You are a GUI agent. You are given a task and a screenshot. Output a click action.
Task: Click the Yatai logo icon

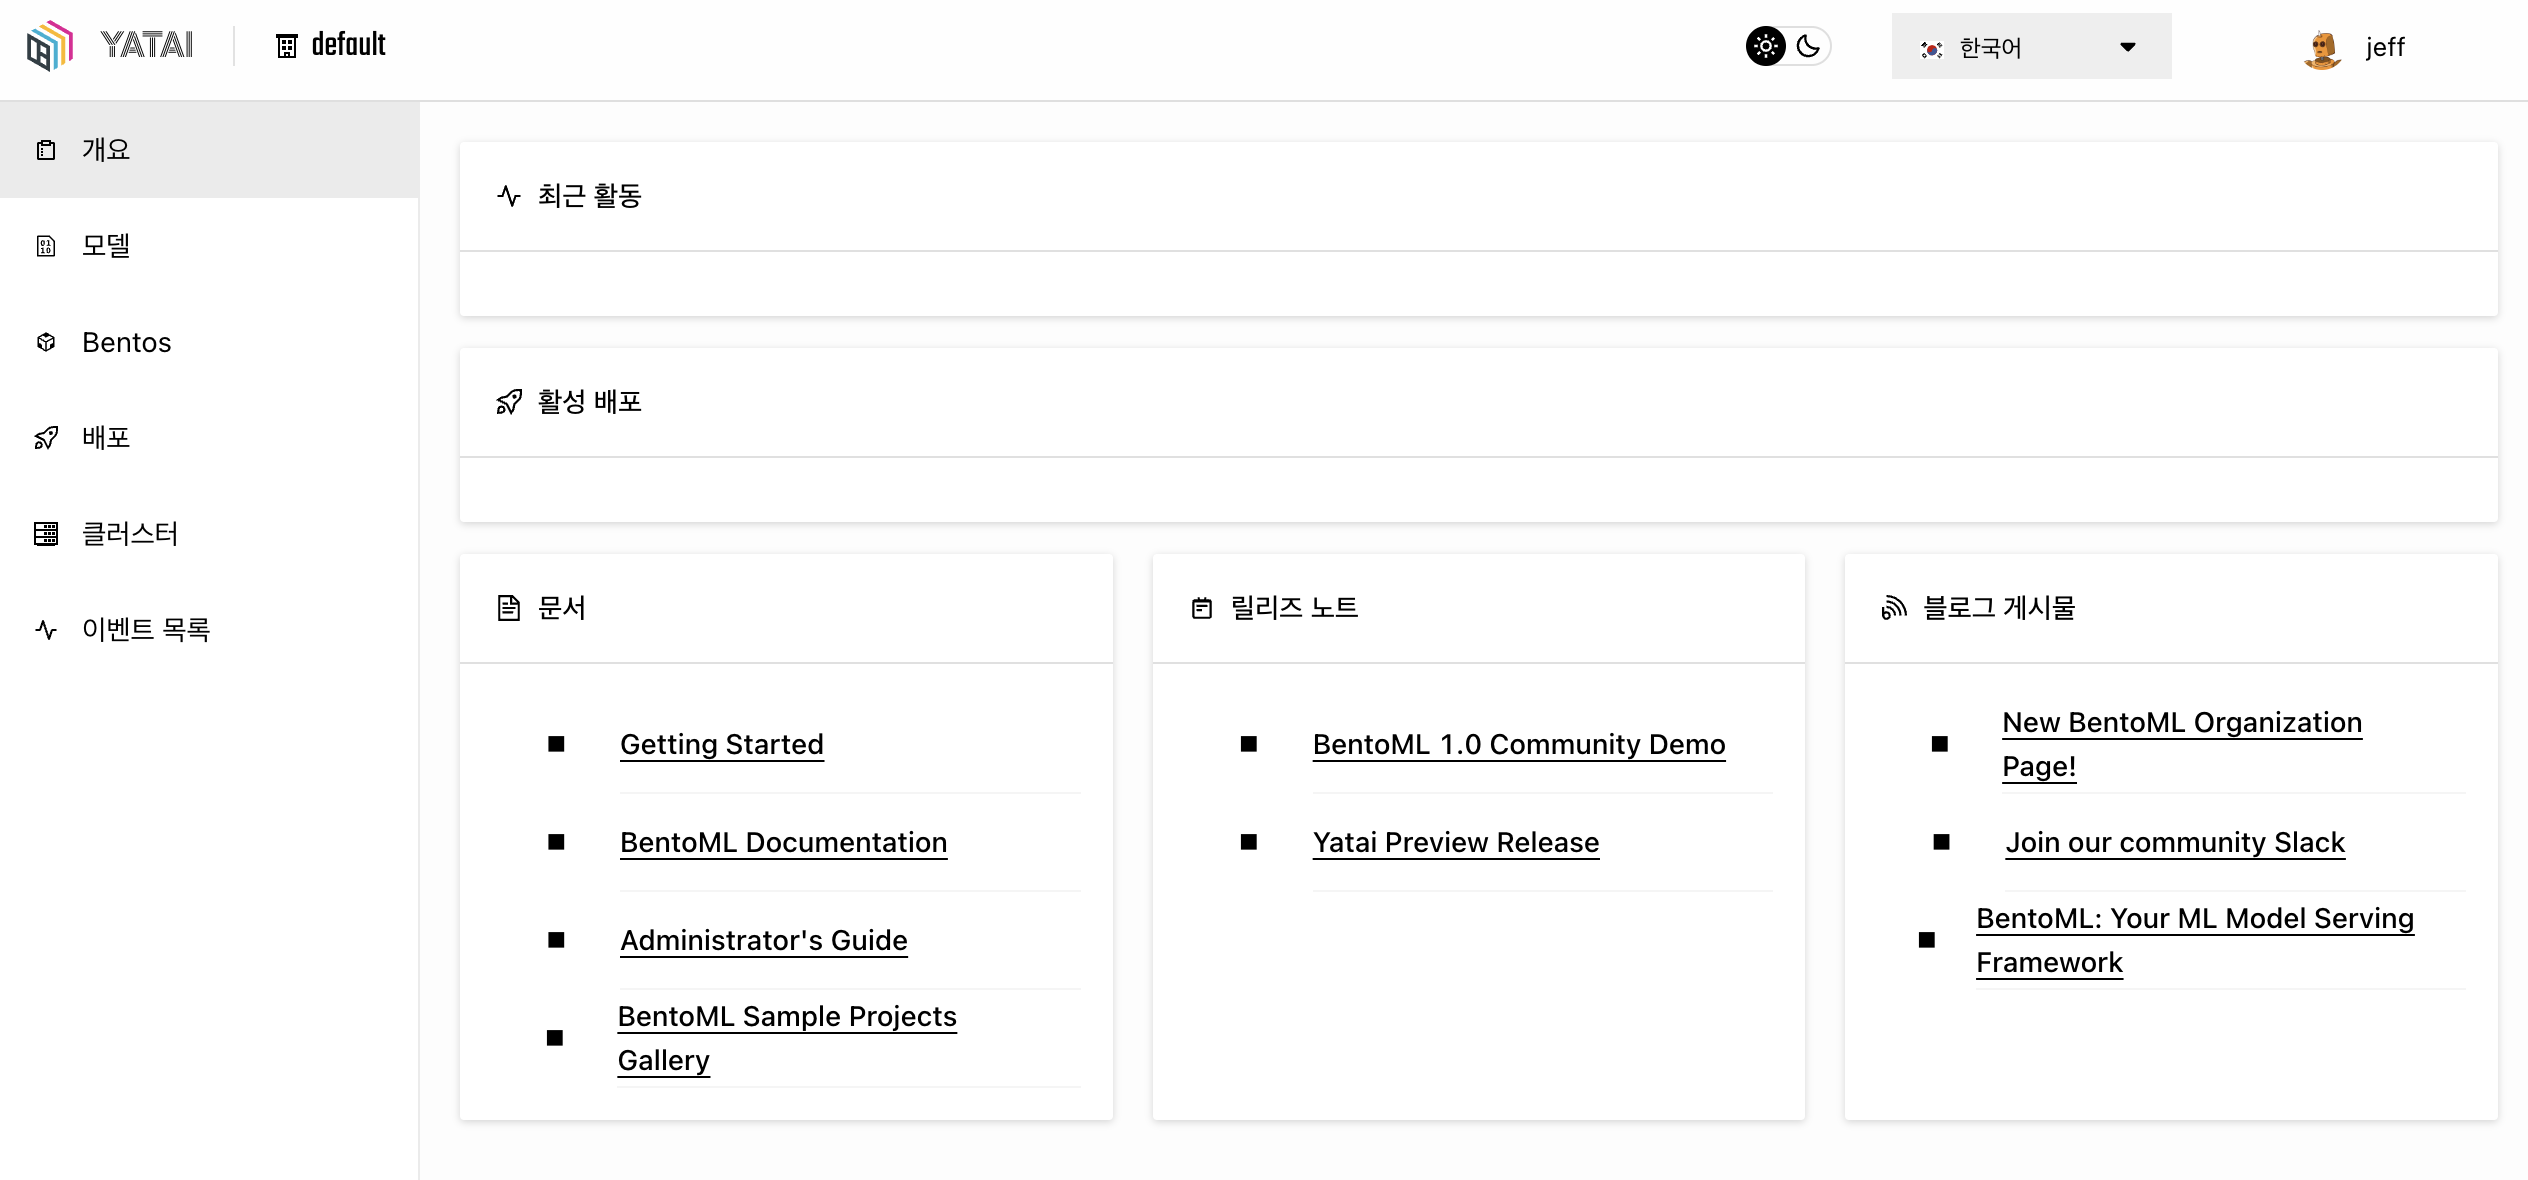tap(50, 46)
